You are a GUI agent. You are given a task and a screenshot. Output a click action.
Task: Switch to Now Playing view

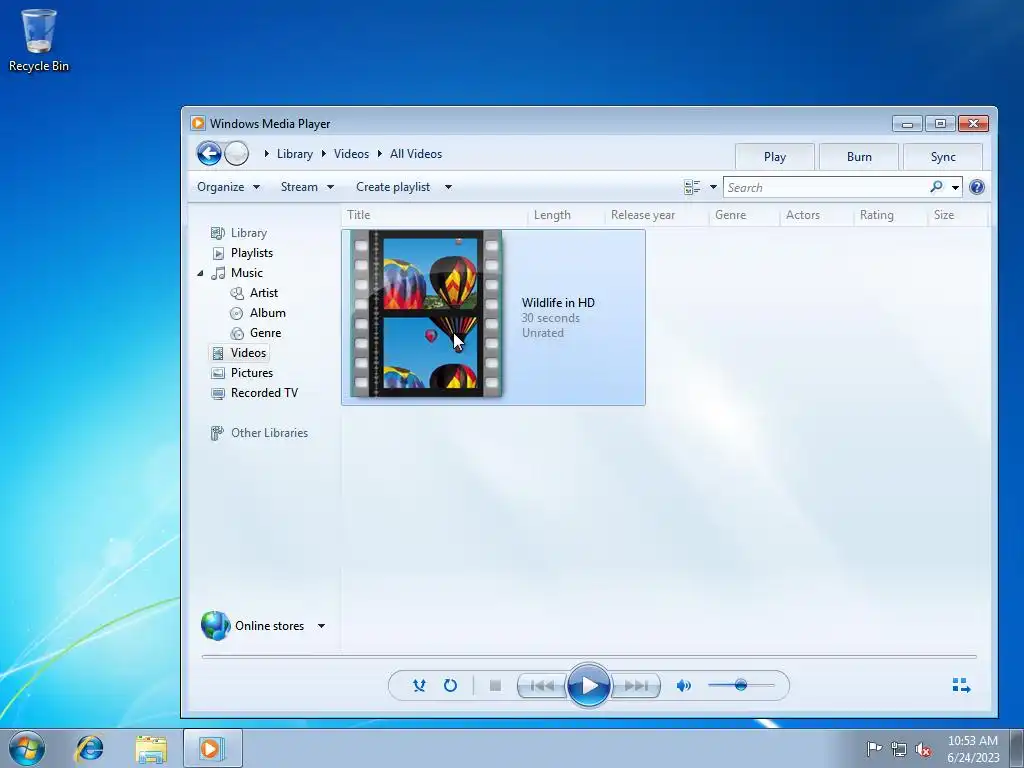(961, 685)
